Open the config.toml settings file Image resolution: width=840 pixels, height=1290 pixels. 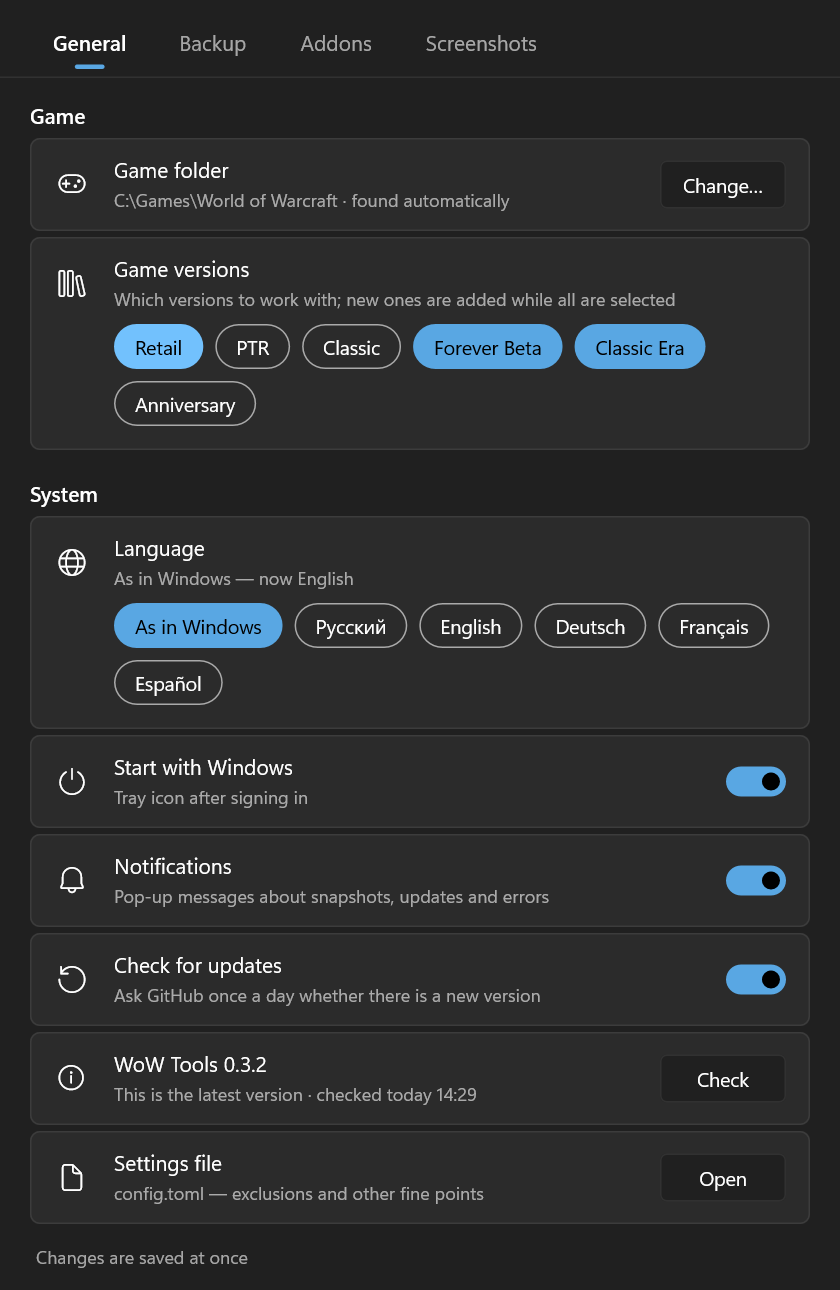723,1178
